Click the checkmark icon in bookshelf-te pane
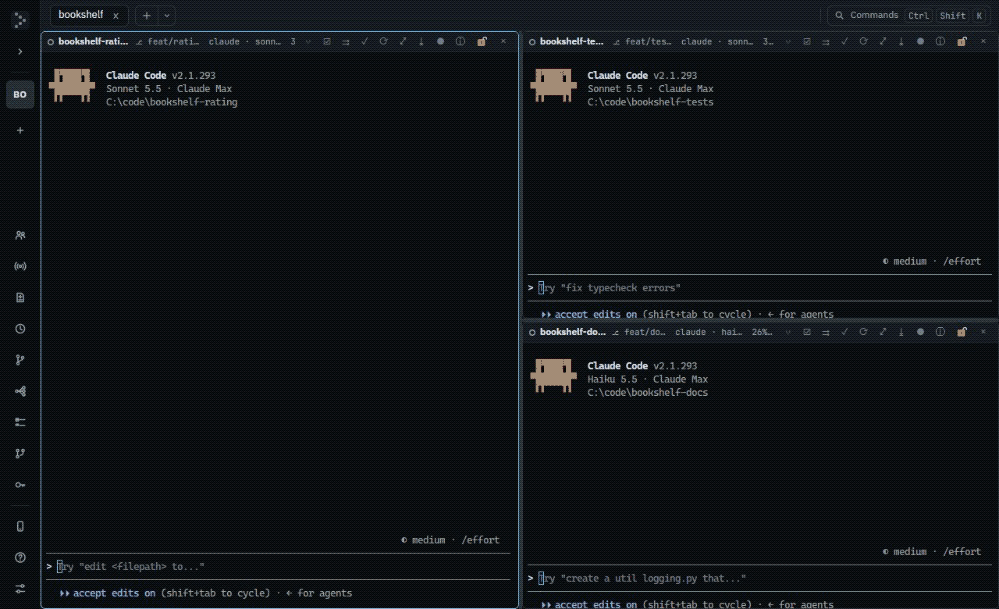The width and height of the screenshot is (999, 609). (x=844, y=41)
